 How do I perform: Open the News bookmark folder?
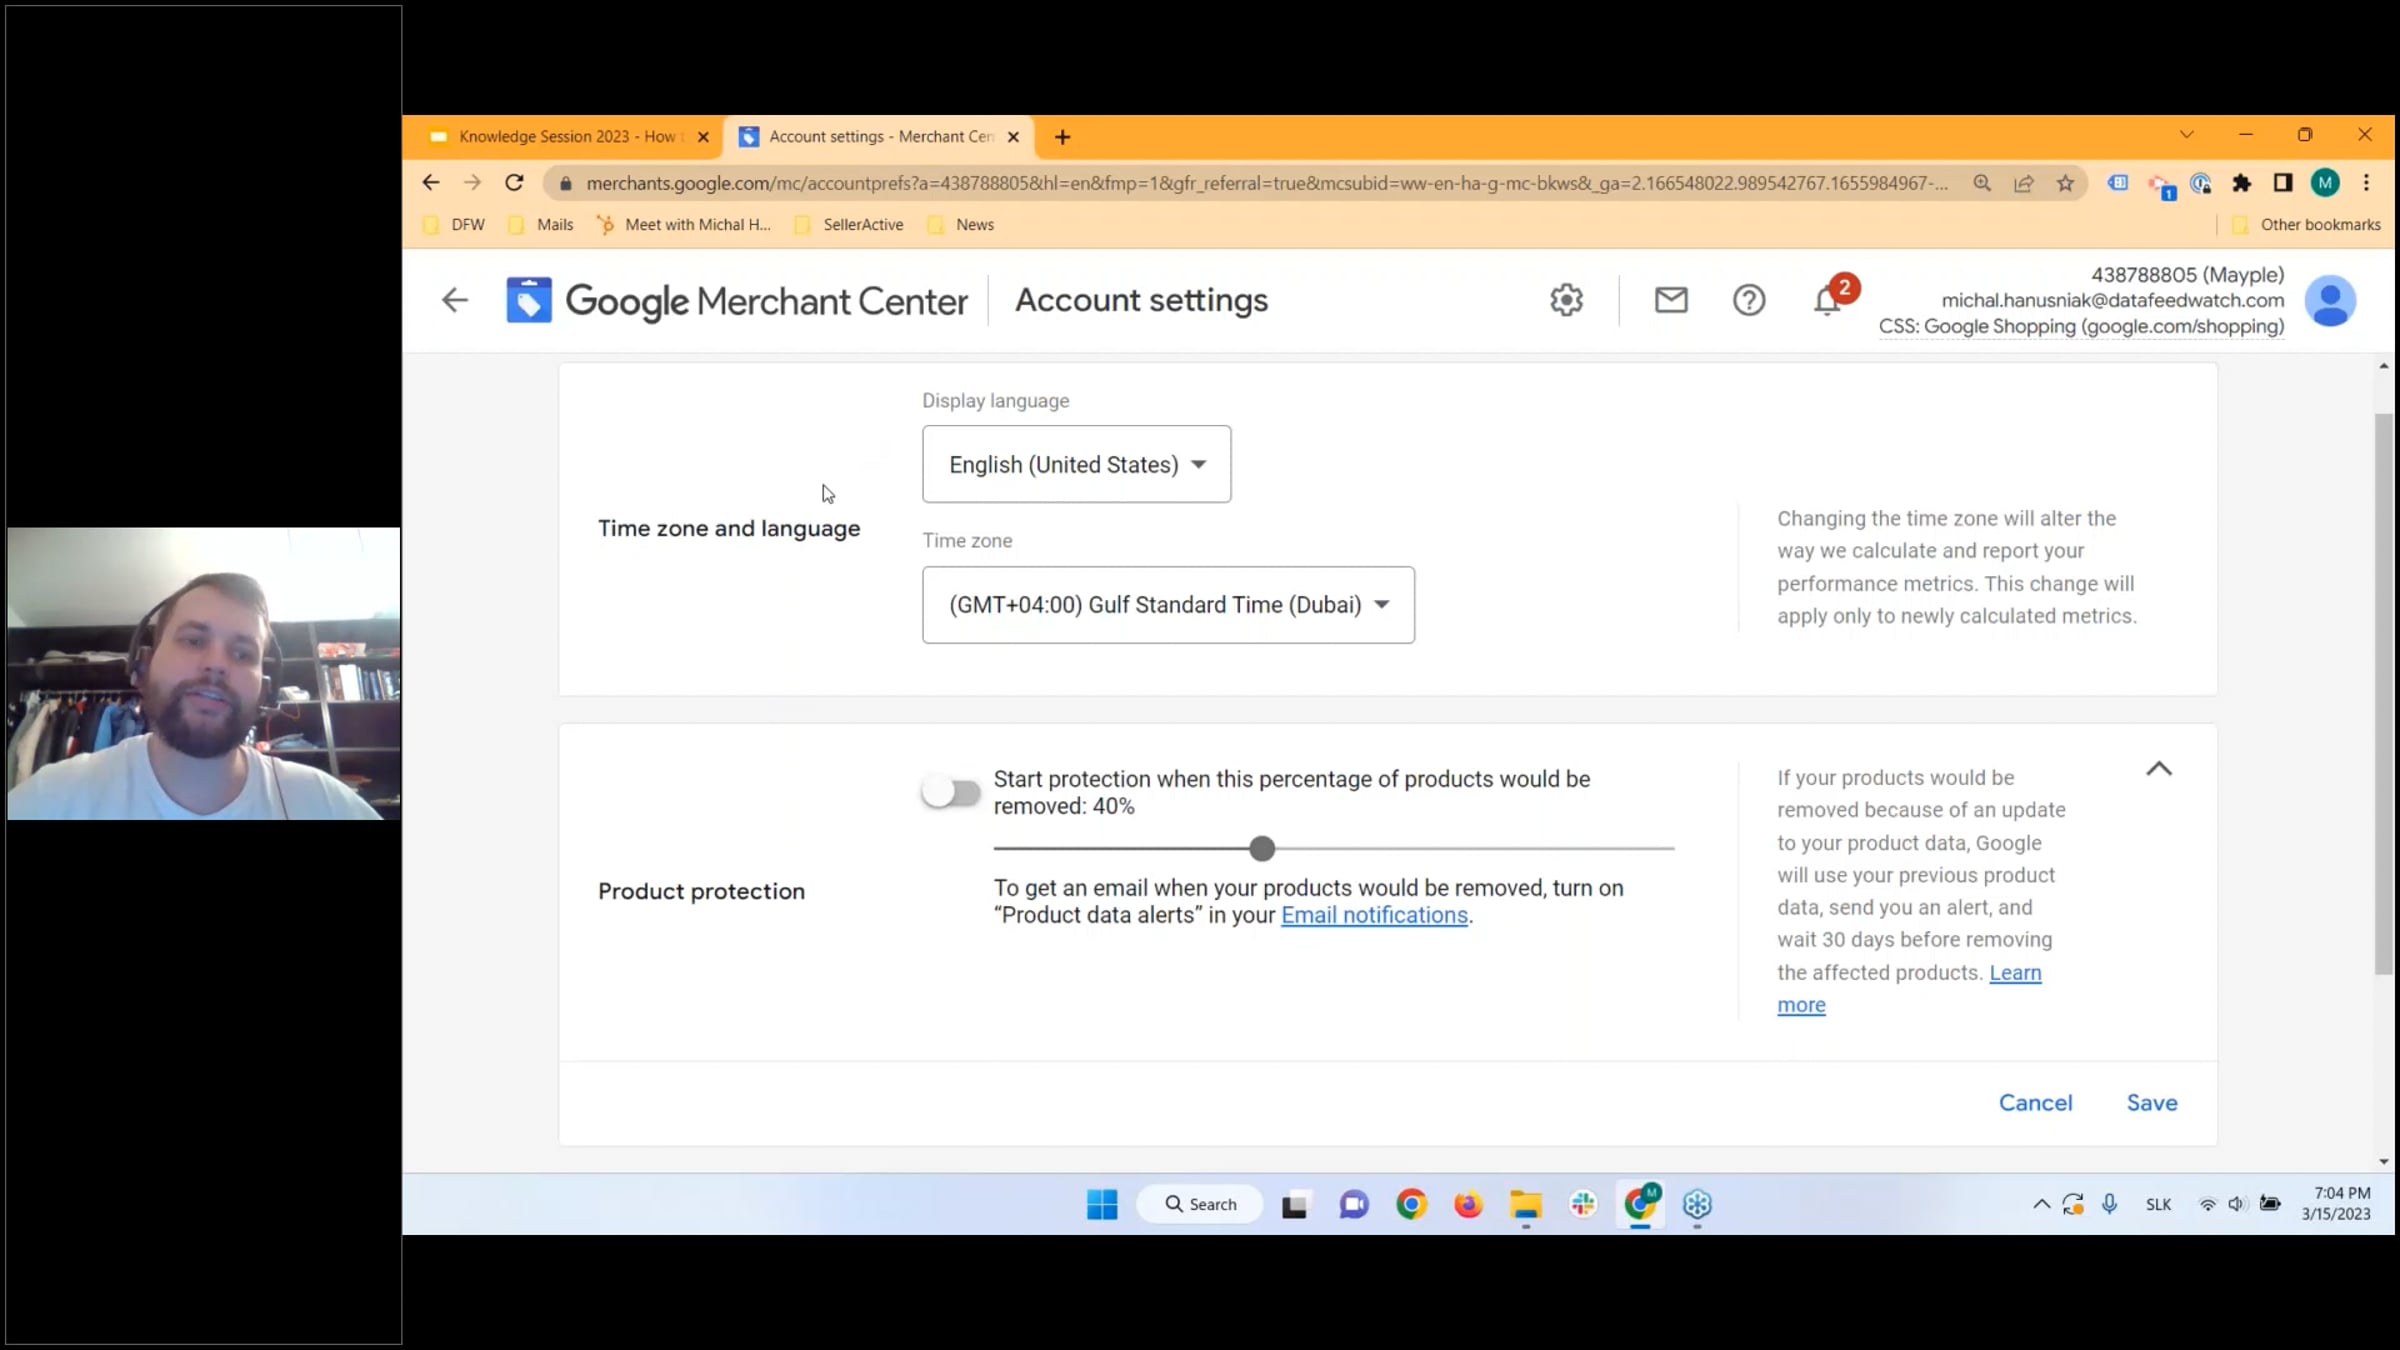pos(961,224)
